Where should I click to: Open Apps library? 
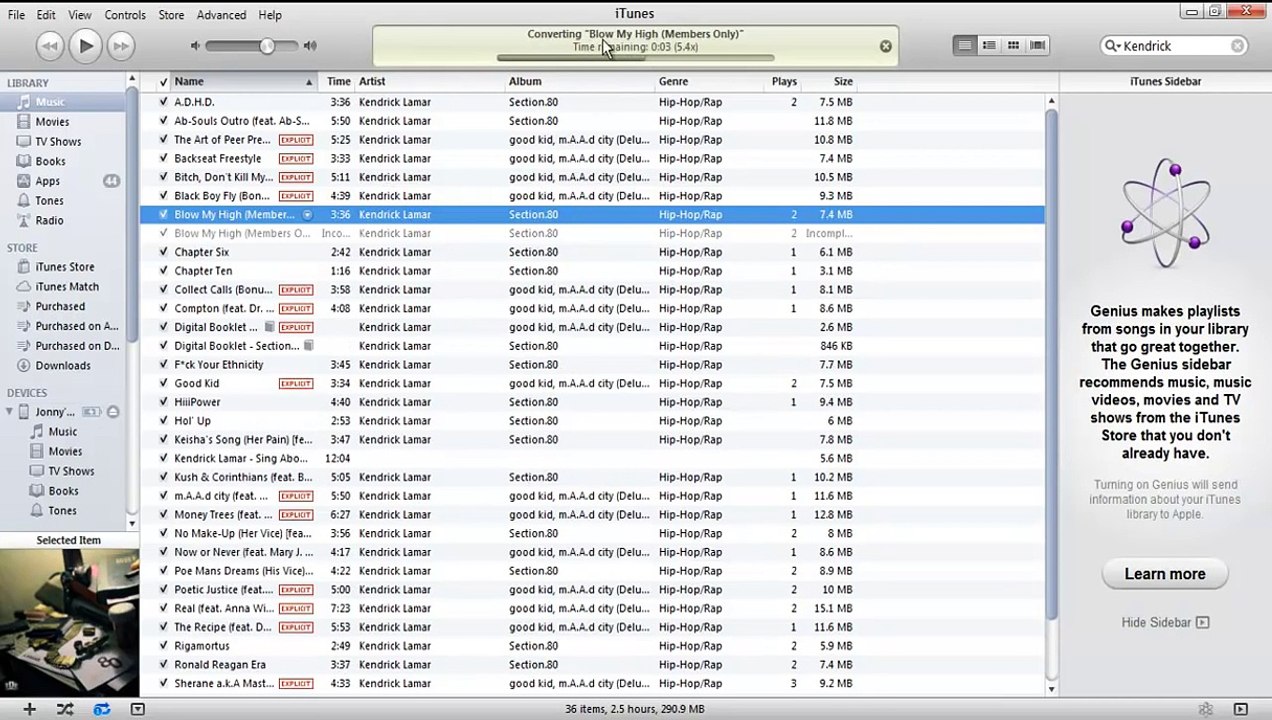point(47,181)
